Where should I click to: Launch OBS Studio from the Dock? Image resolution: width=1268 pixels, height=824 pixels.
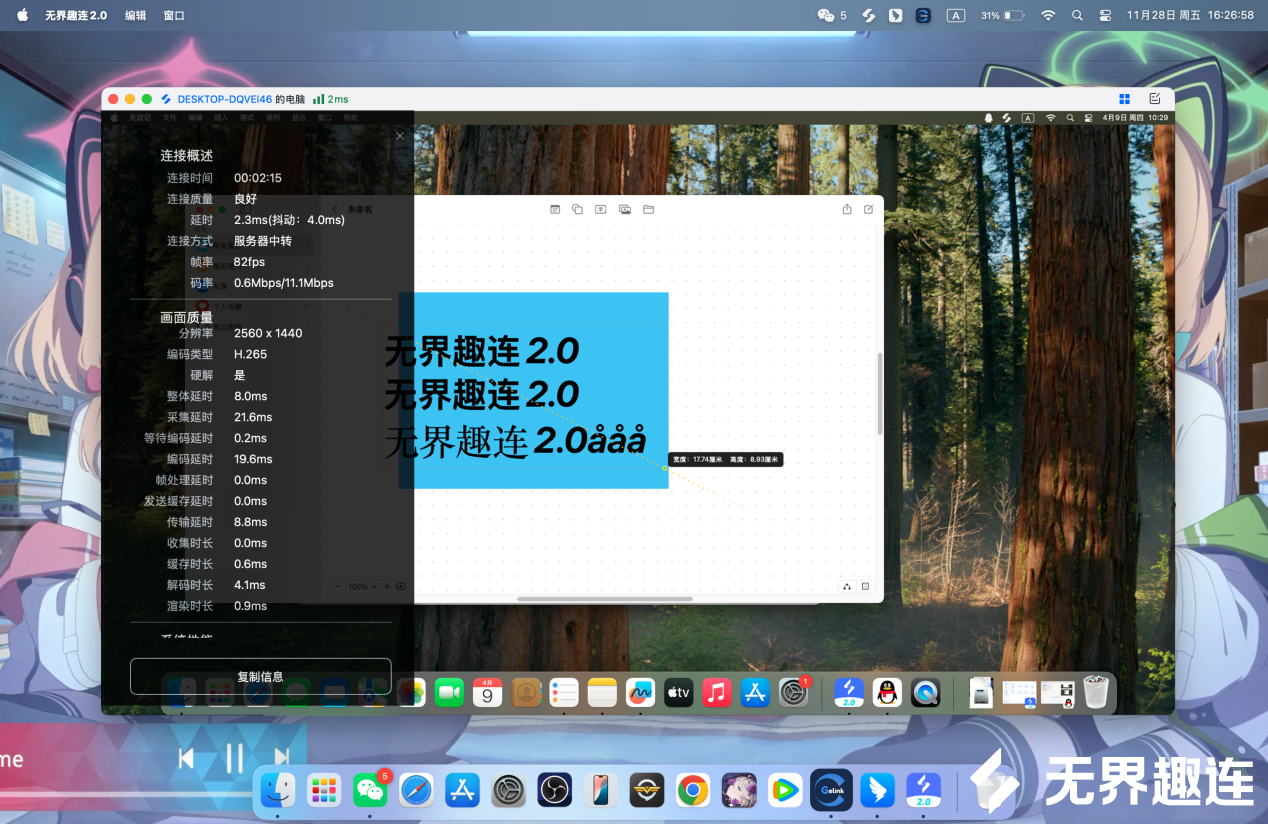553,790
